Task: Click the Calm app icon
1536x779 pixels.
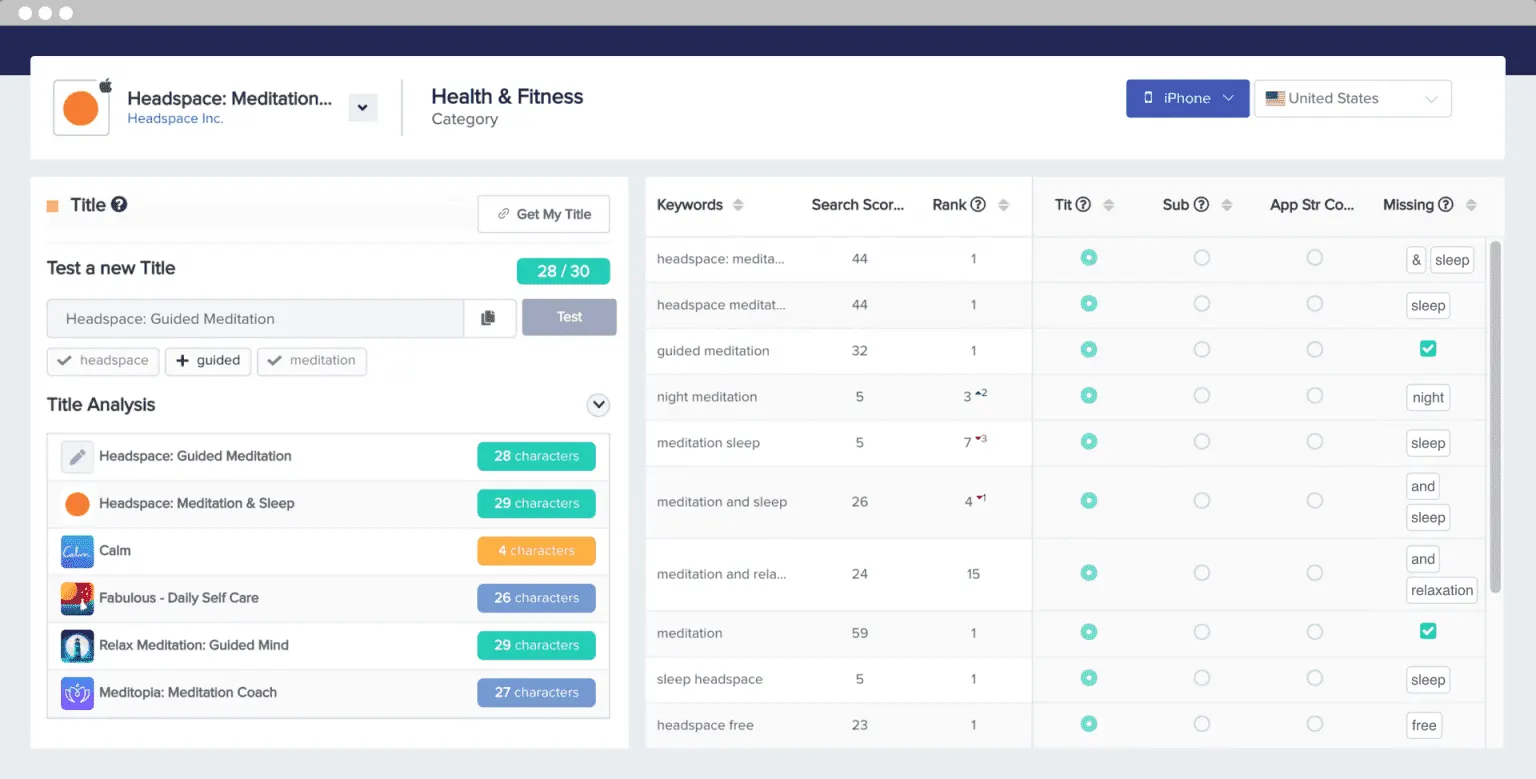Action: coord(77,551)
